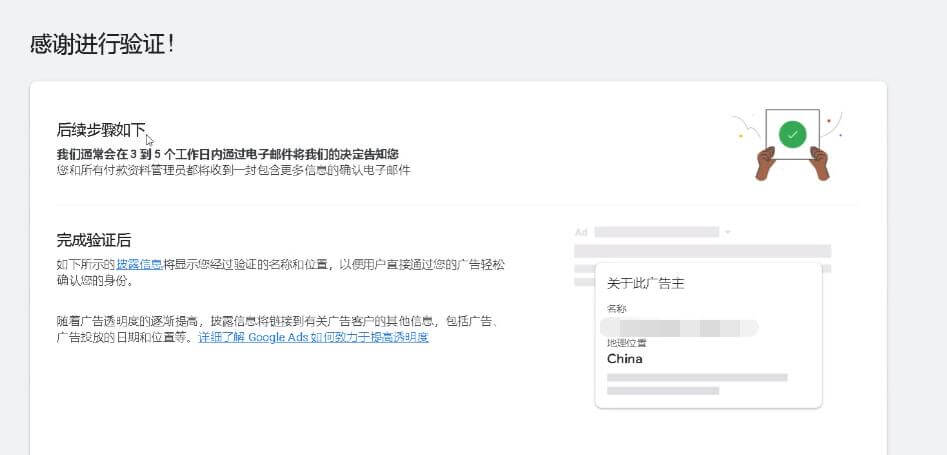
Task: Click the 完成验证后 section heading
Action: [x=94, y=240]
